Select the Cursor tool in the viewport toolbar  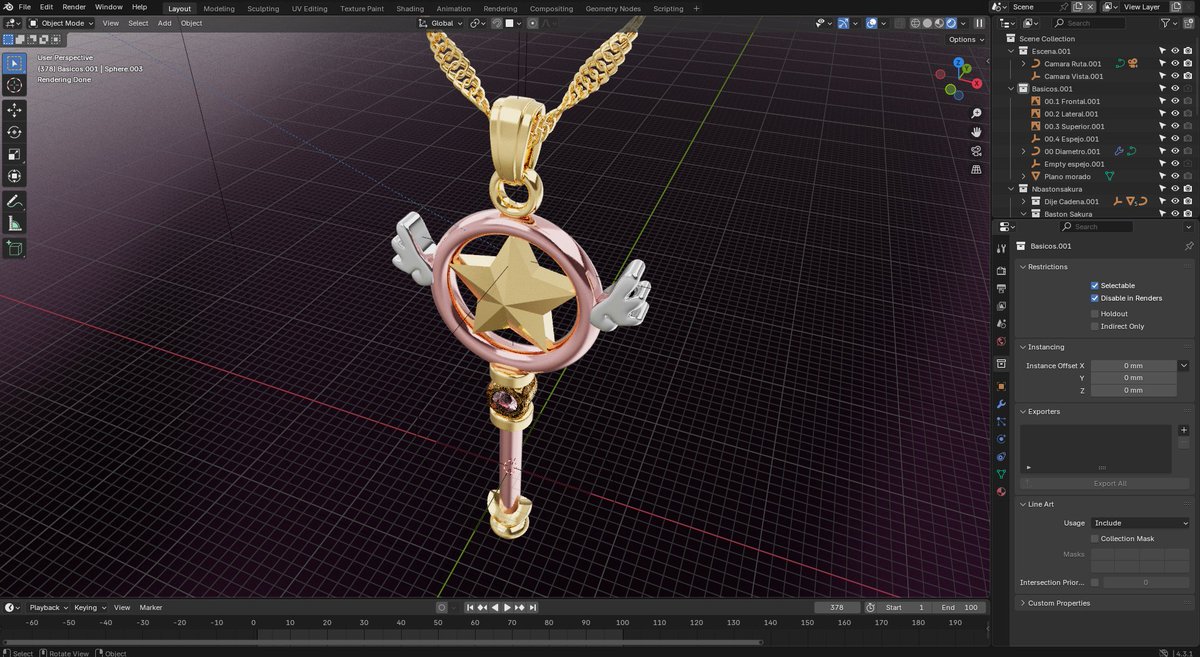(15, 86)
